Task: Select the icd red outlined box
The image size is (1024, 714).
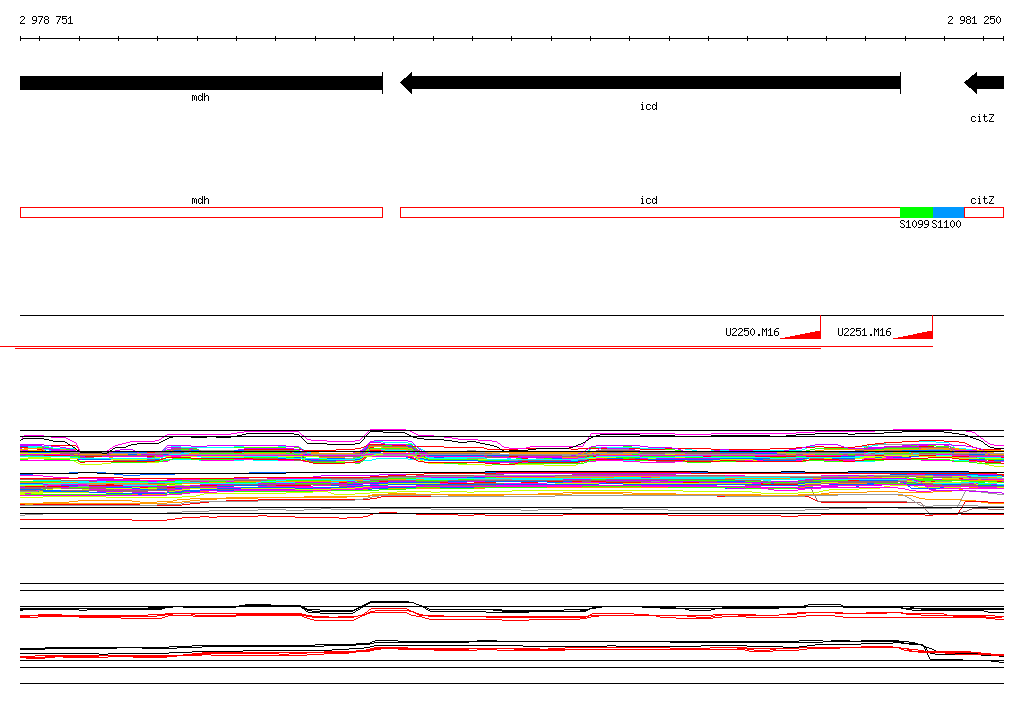Action: (x=650, y=212)
